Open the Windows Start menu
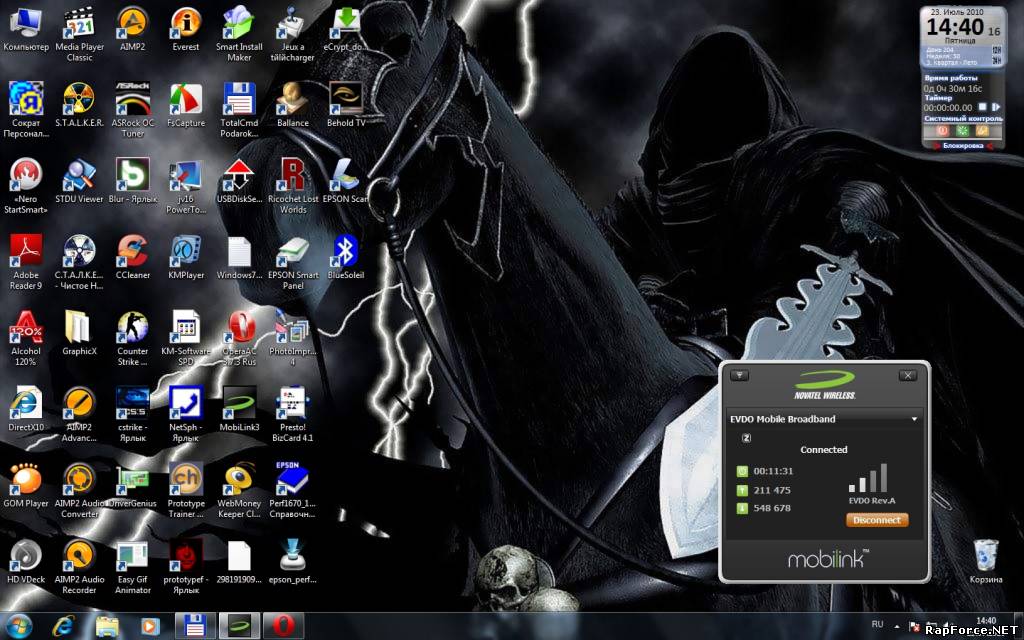 [x=18, y=626]
